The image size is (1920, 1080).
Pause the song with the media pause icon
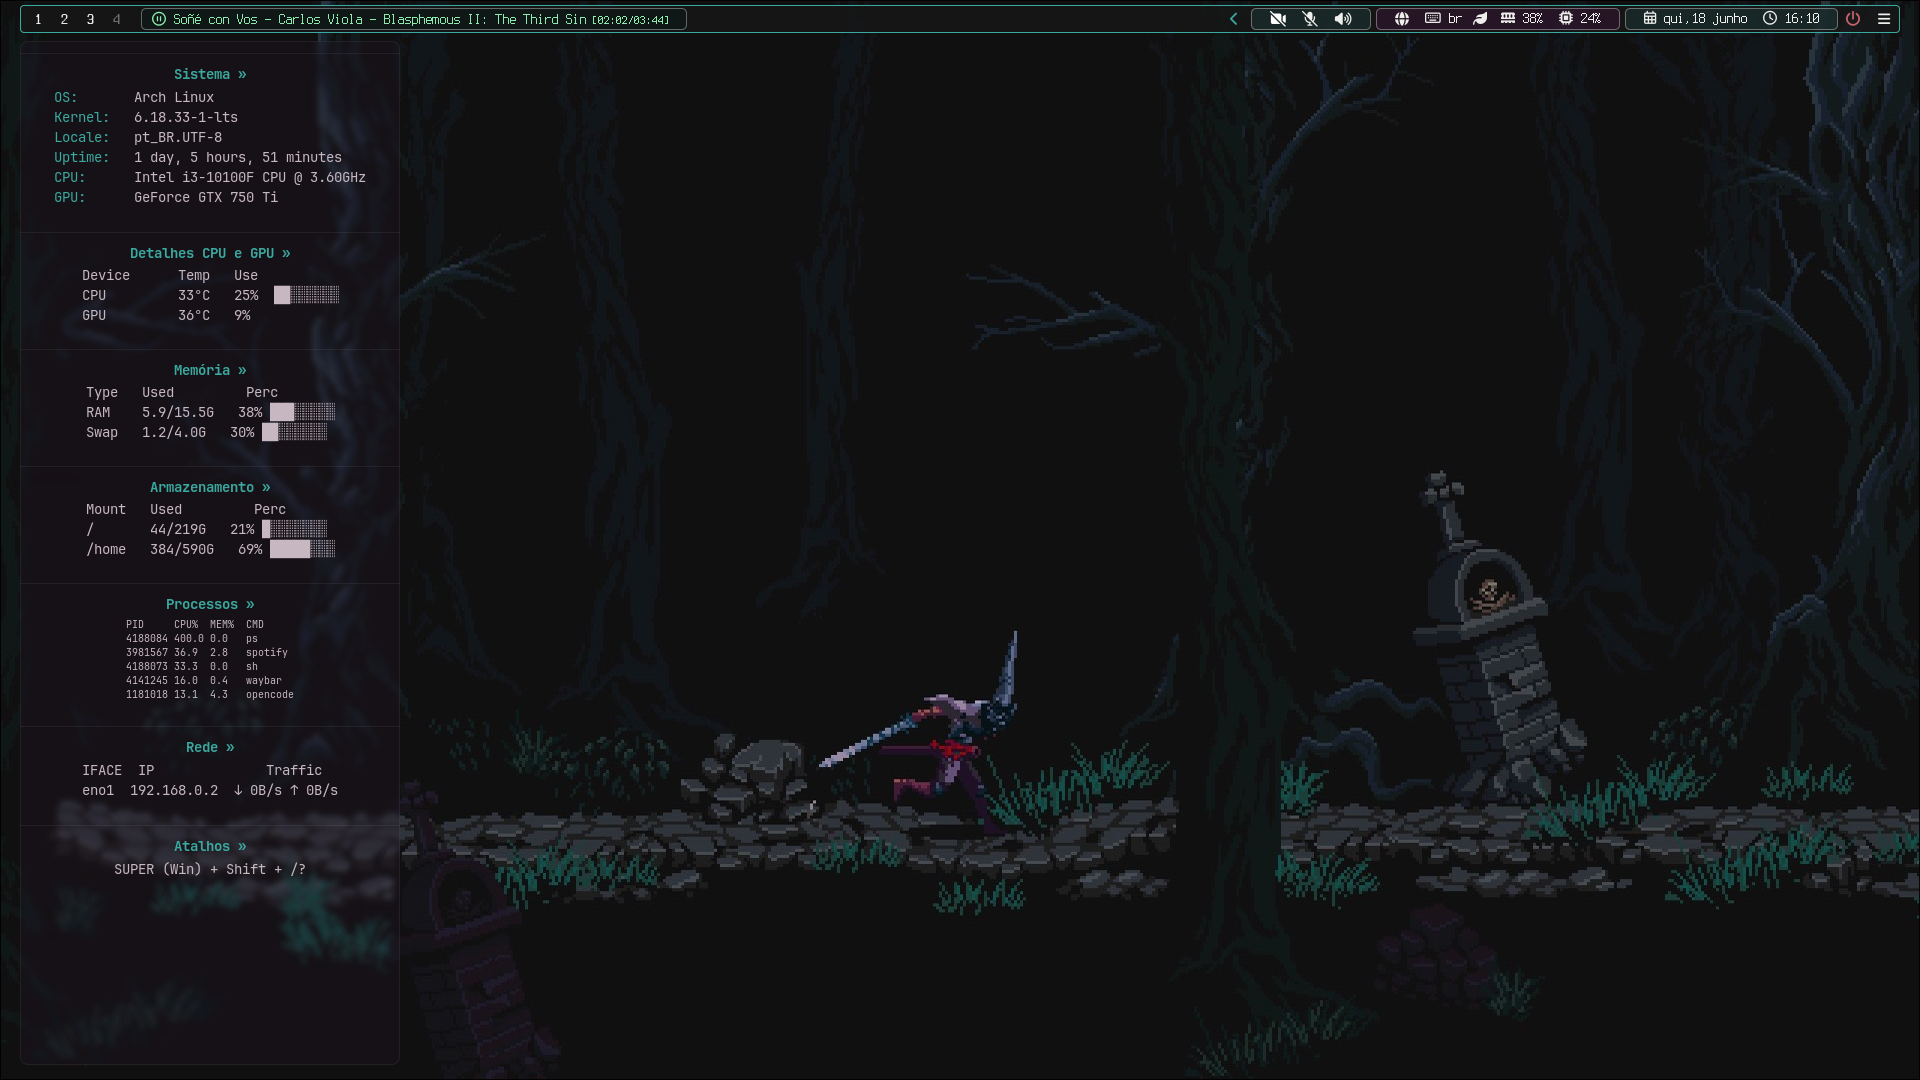click(x=158, y=19)
